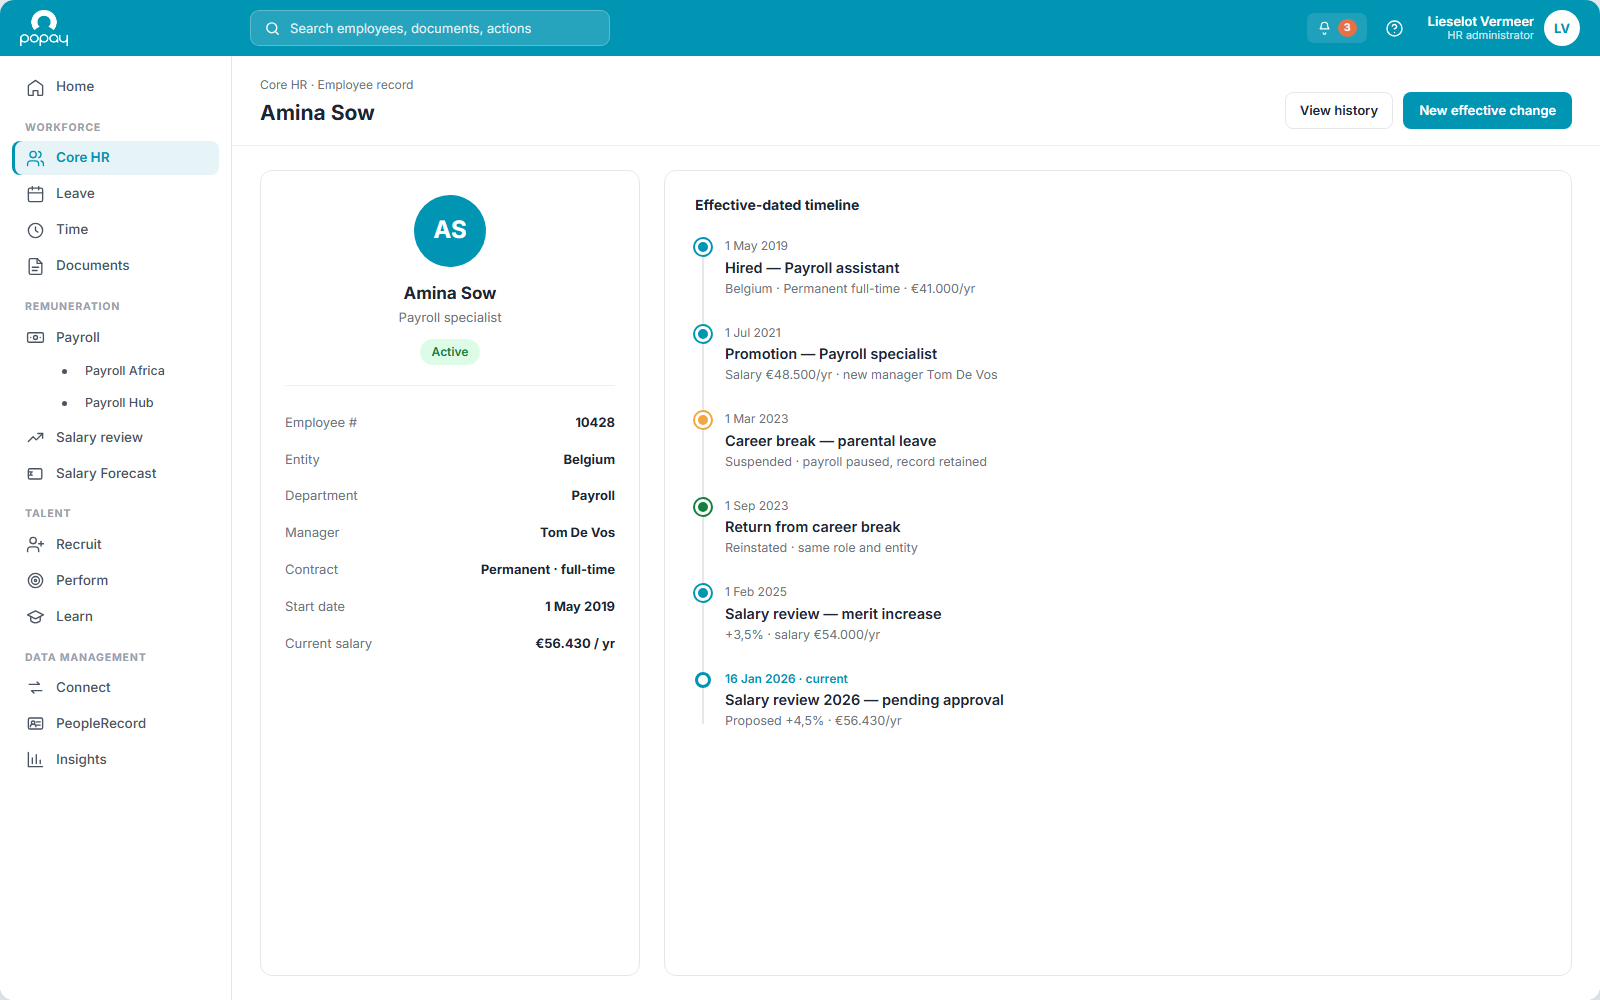
Task: Click the Documents file icon
Action: (36, 266)
